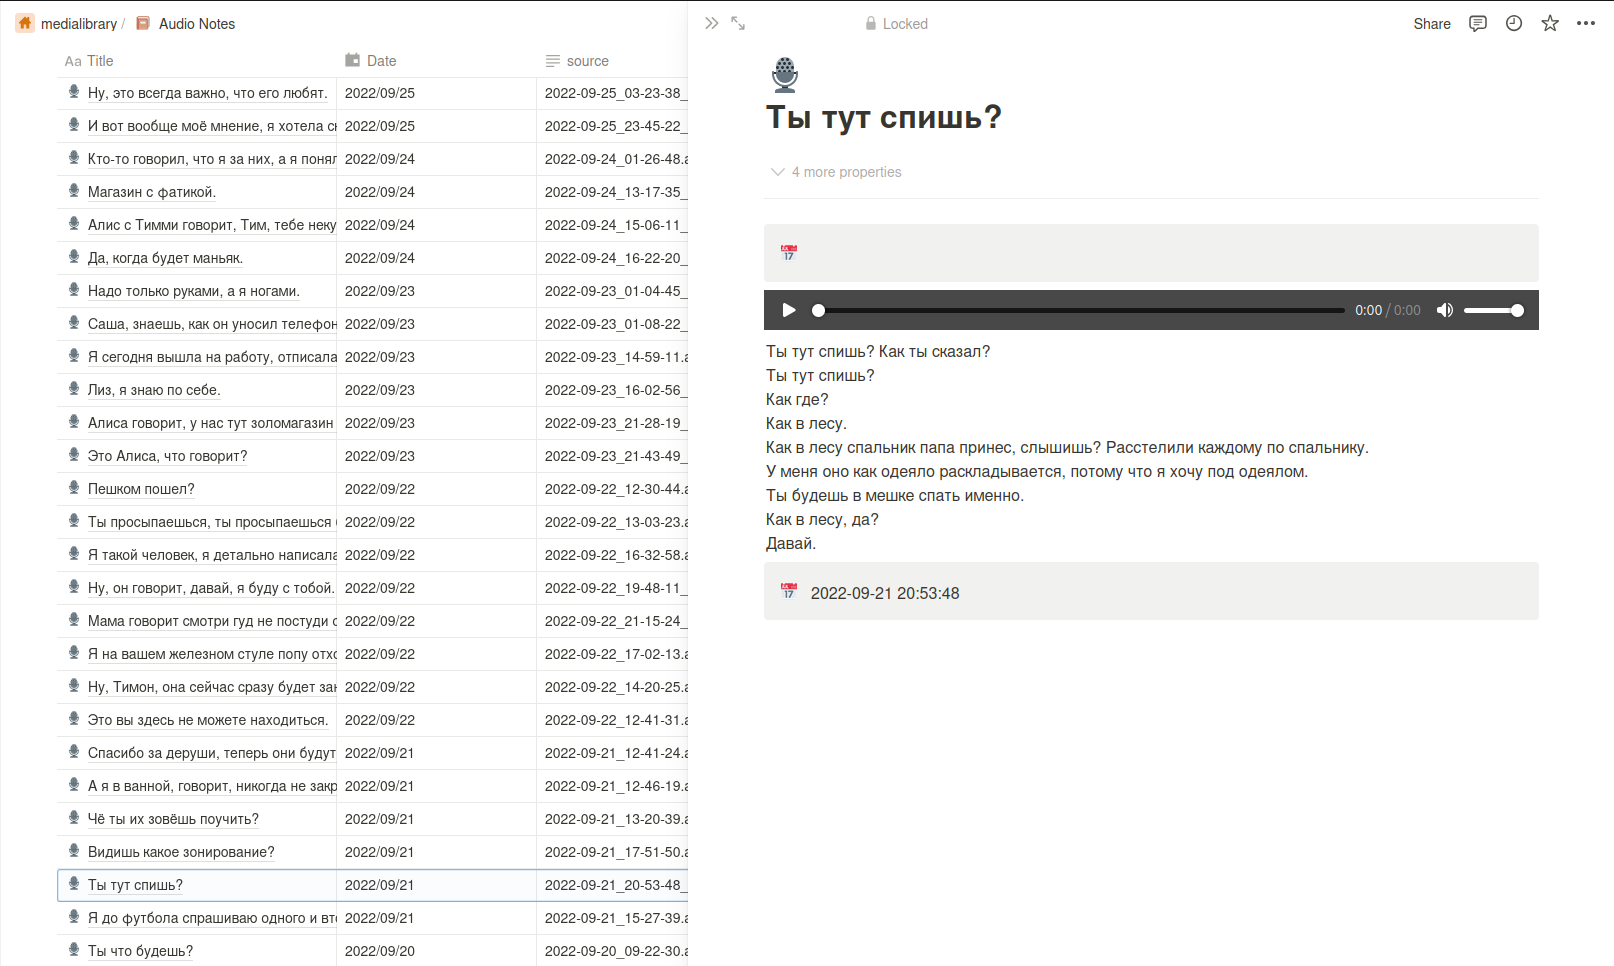
Task: Click transcript line 'Давай.'
Action: 791,543
